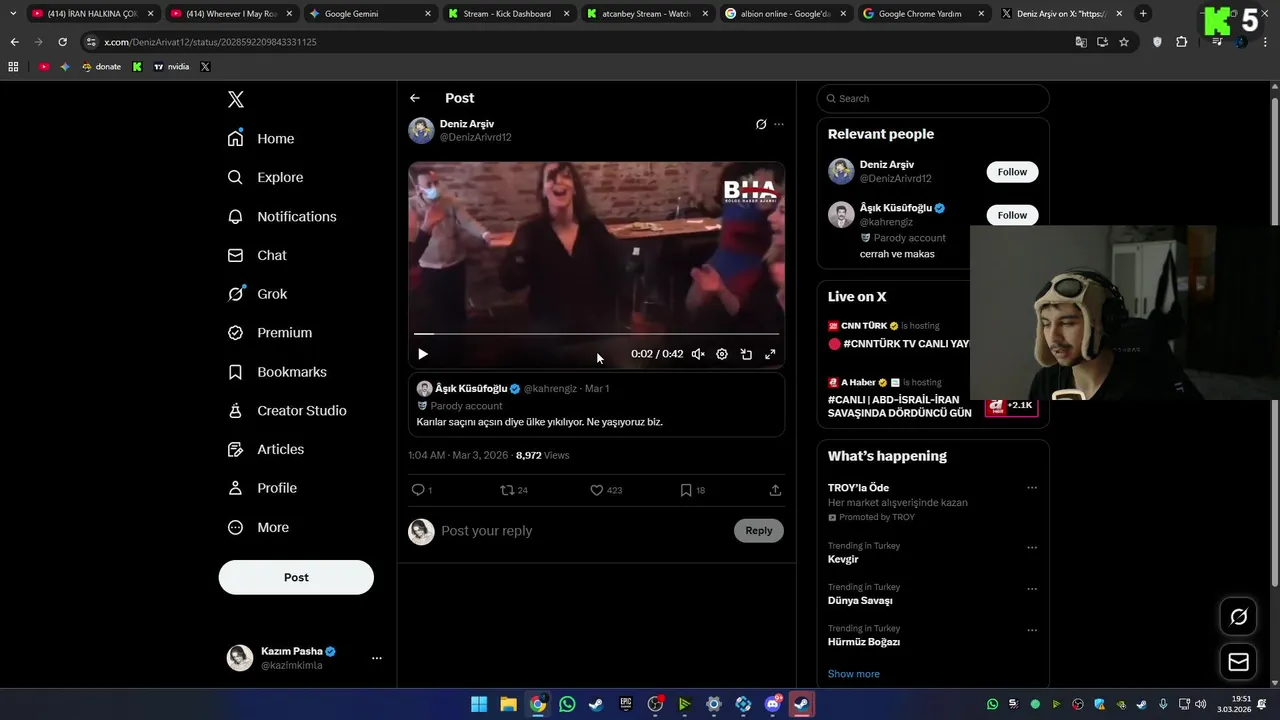This screenshot has width=1280, height=720.
Task: Go back using the Post header arrow
Action: point(415,98)
